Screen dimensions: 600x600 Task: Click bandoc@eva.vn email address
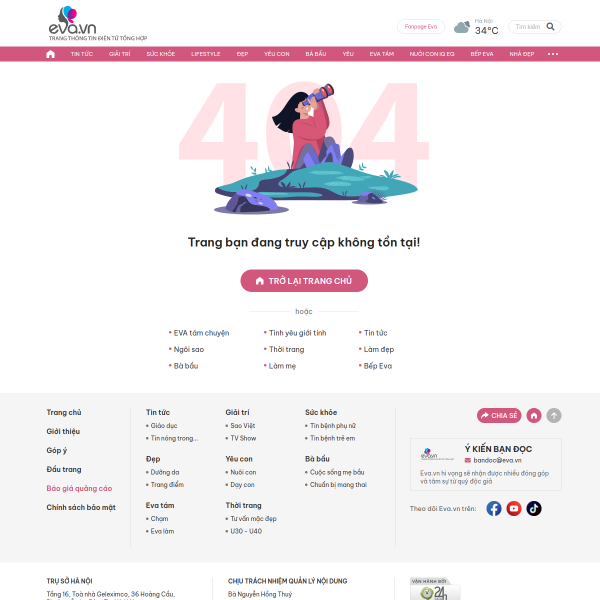[x=497, y=460]
